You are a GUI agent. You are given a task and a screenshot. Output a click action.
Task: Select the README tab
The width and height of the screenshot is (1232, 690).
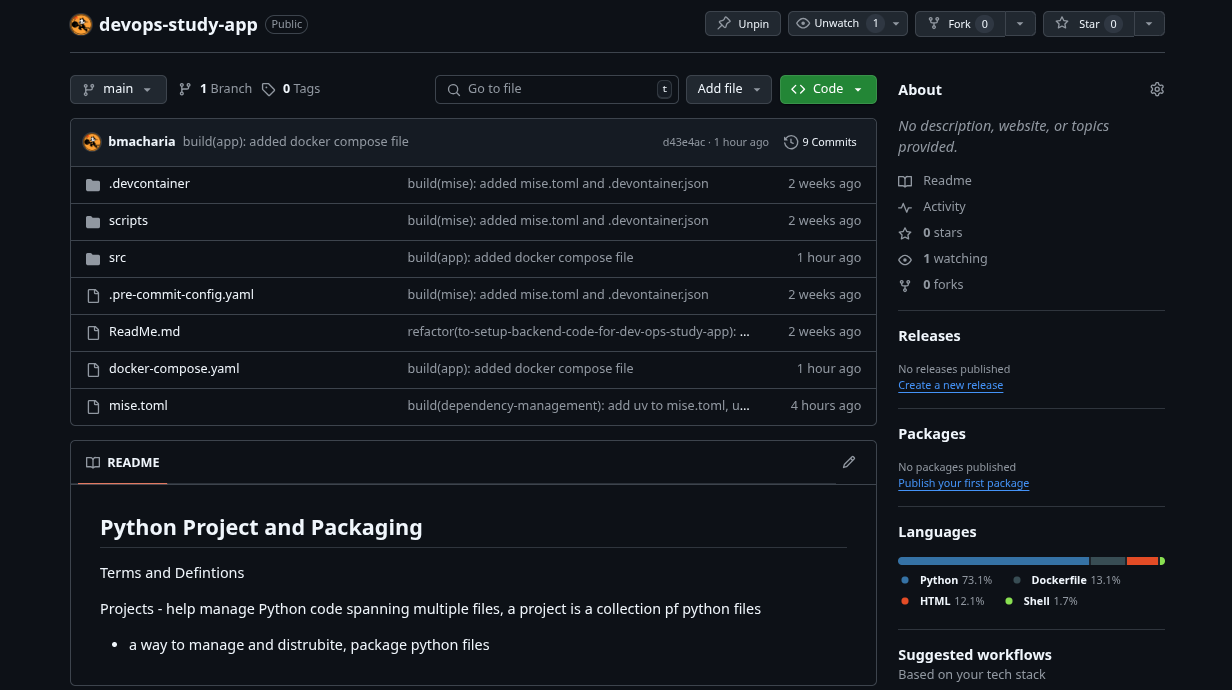click(122, 463)
